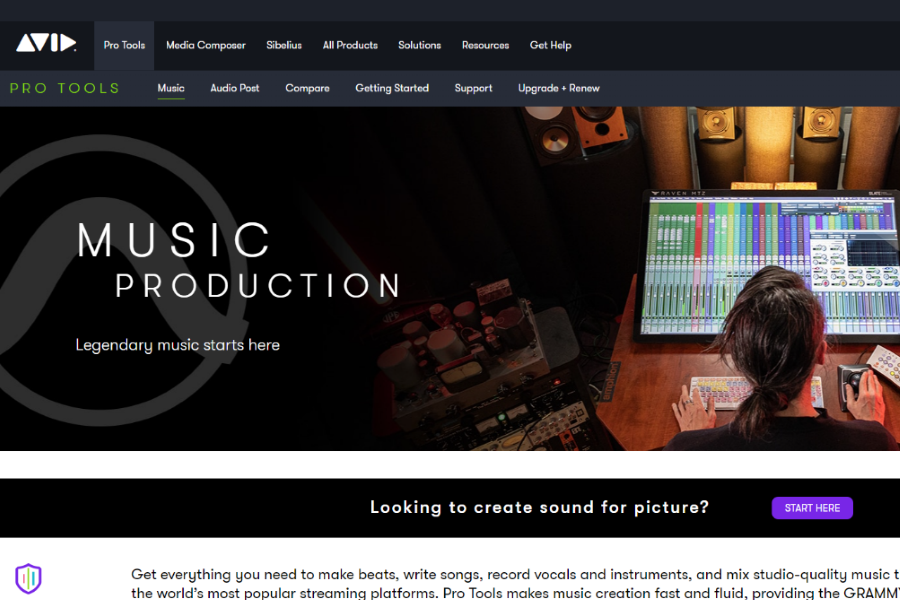Click the shield equalizer icon
This screenshot has height=600, width=900.
click(28, 578)
